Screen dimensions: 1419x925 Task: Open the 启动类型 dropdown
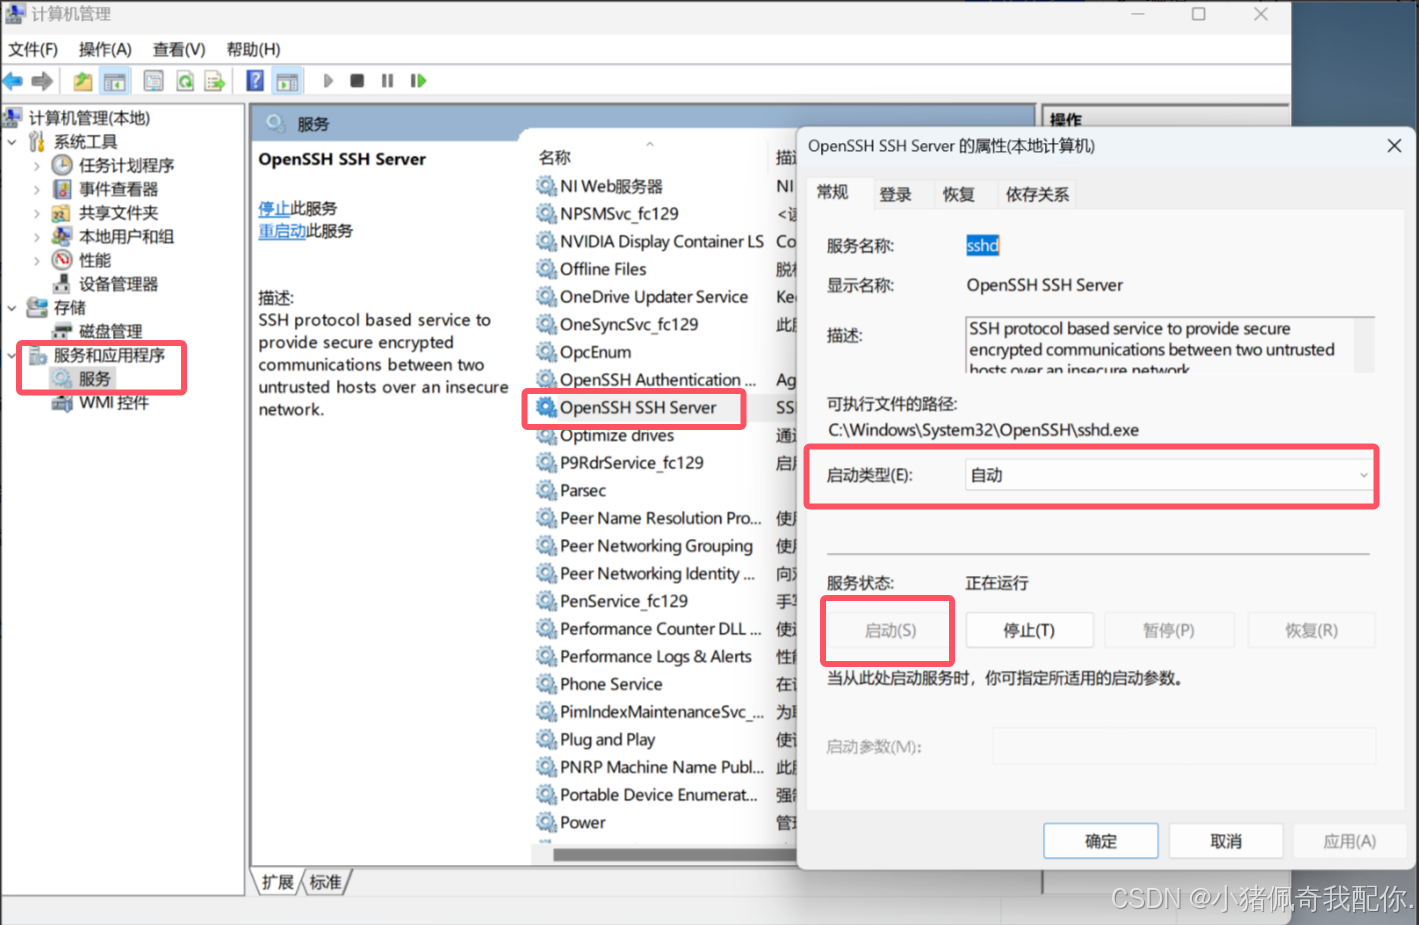[1362, 475]
